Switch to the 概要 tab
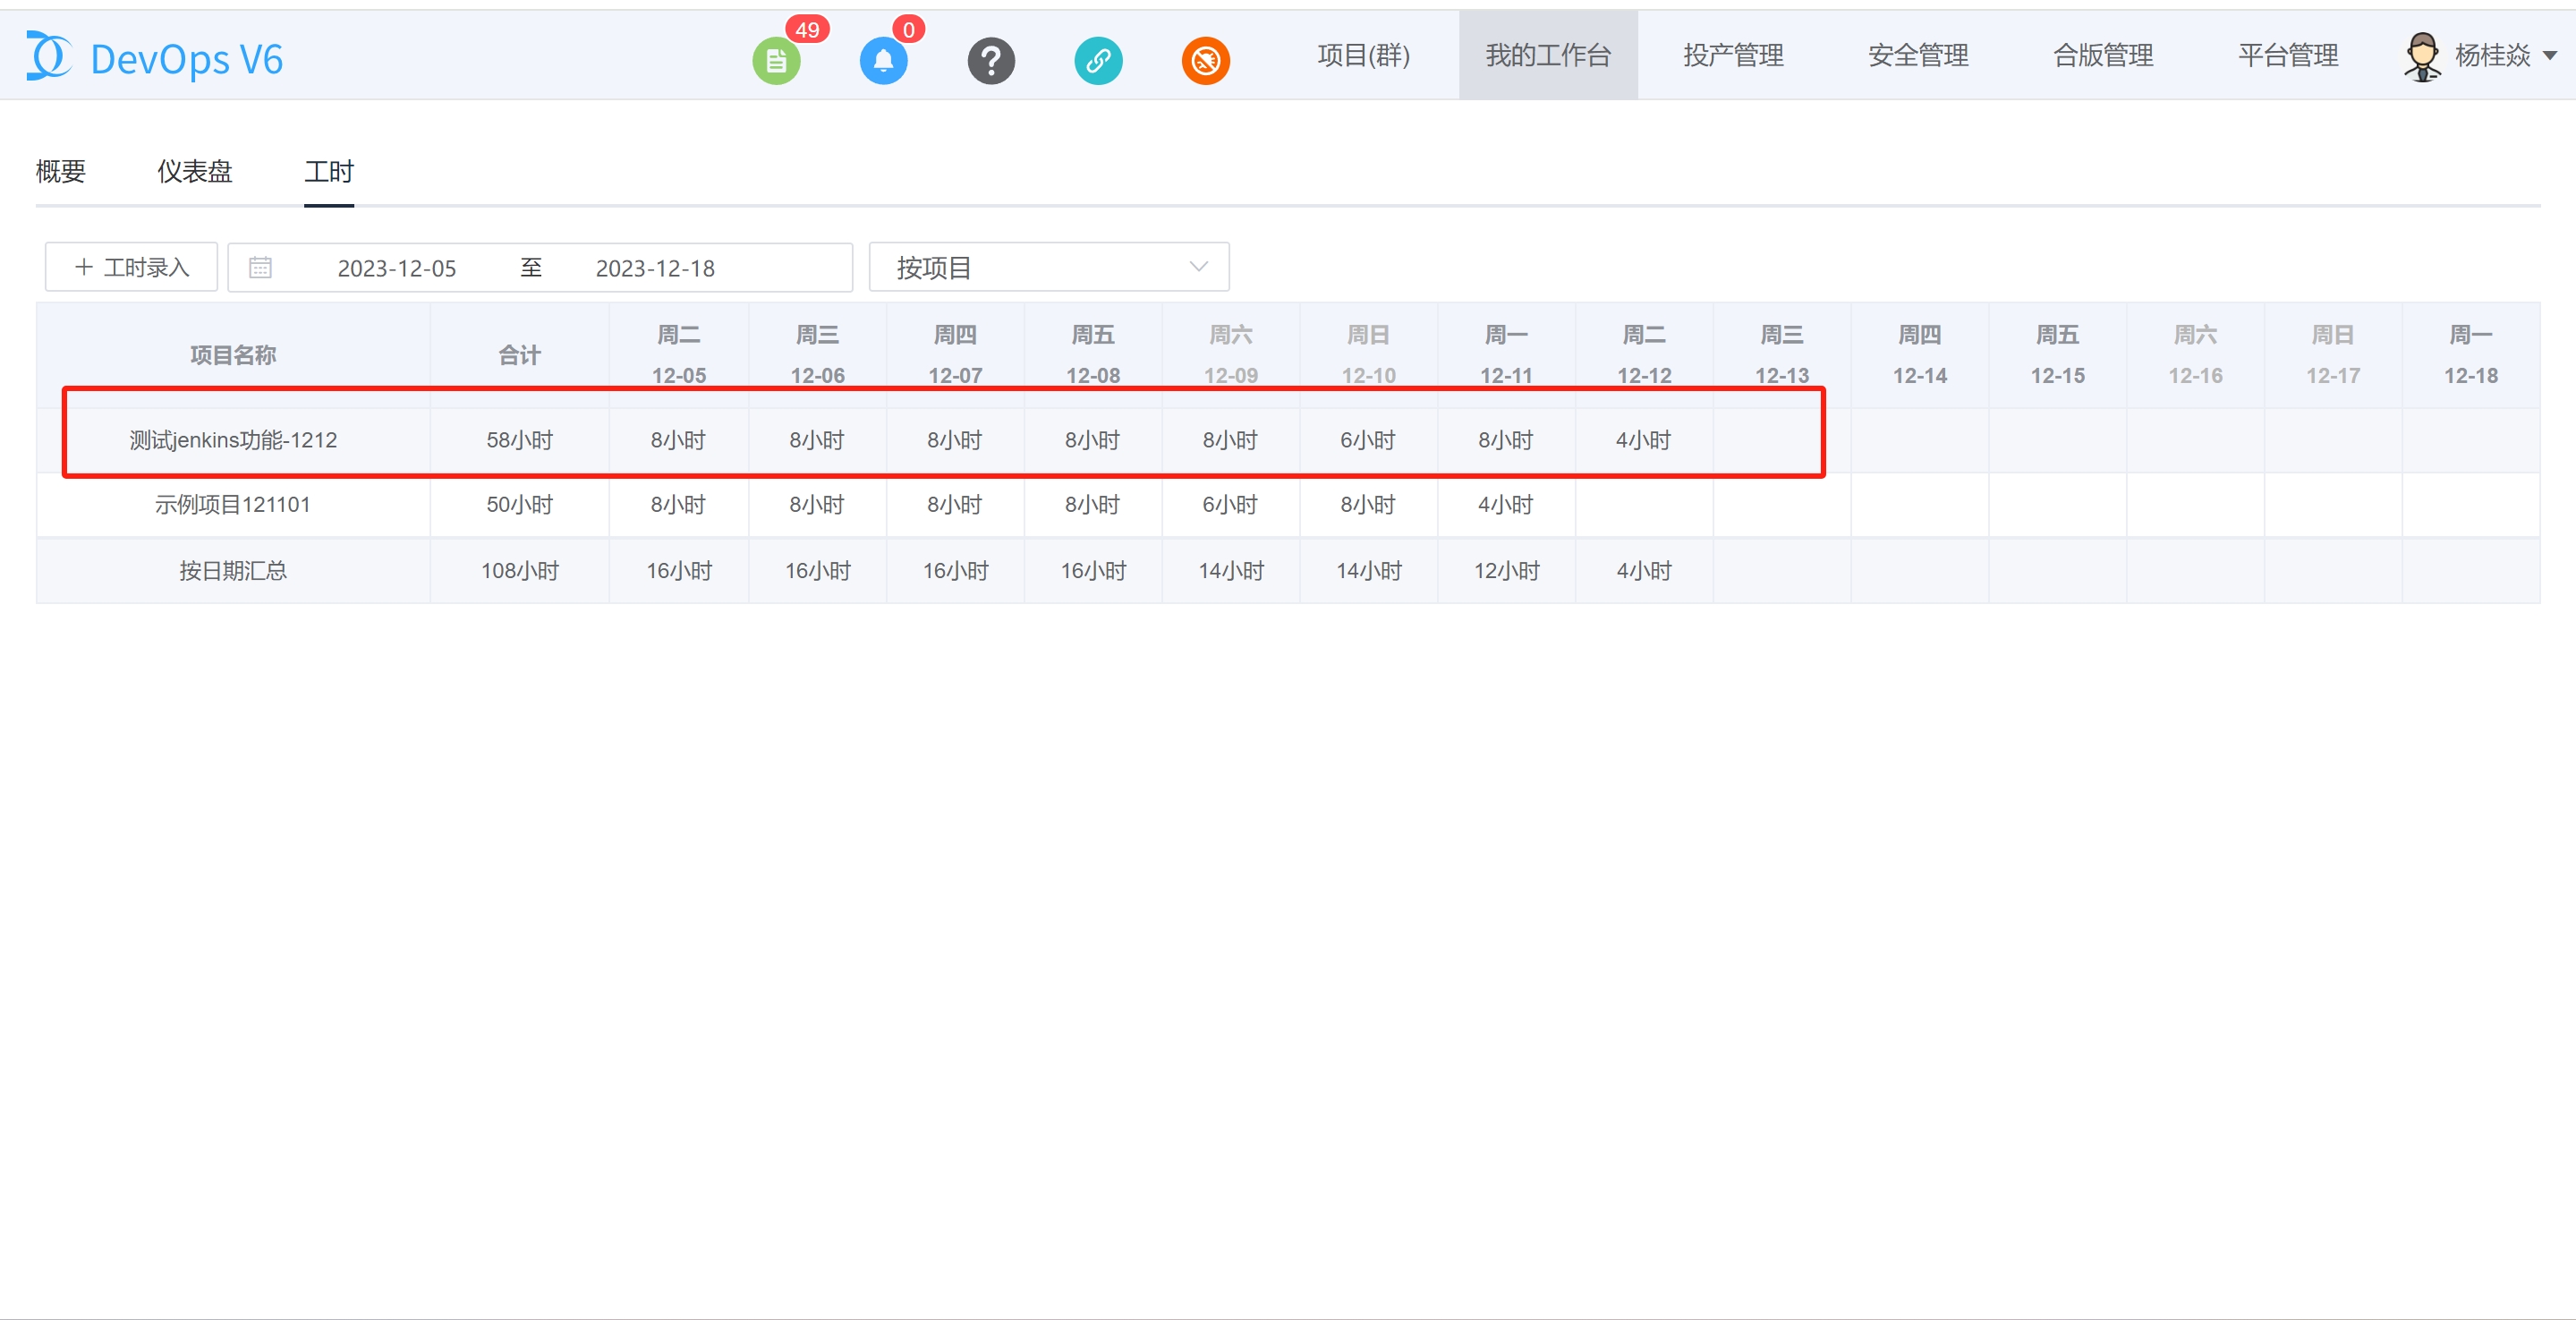The image size is (2576, 1320). pos(61,172)
